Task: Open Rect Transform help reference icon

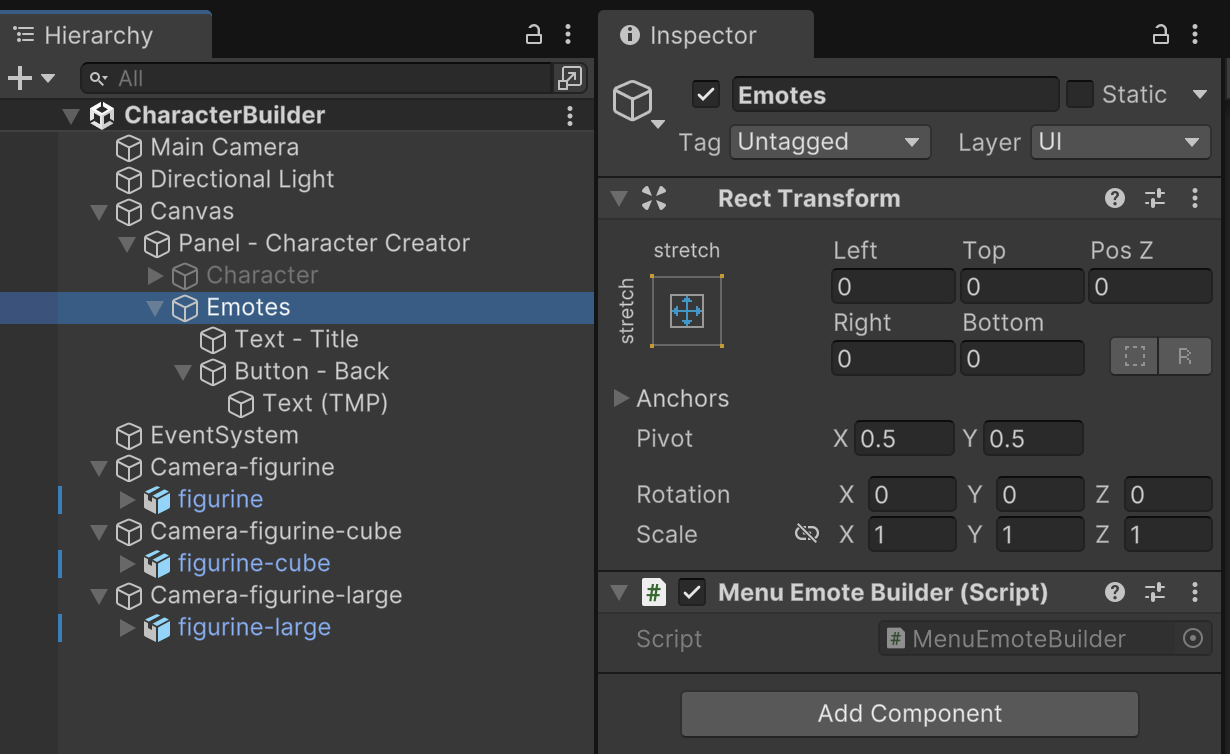Action: [1115, 198]
